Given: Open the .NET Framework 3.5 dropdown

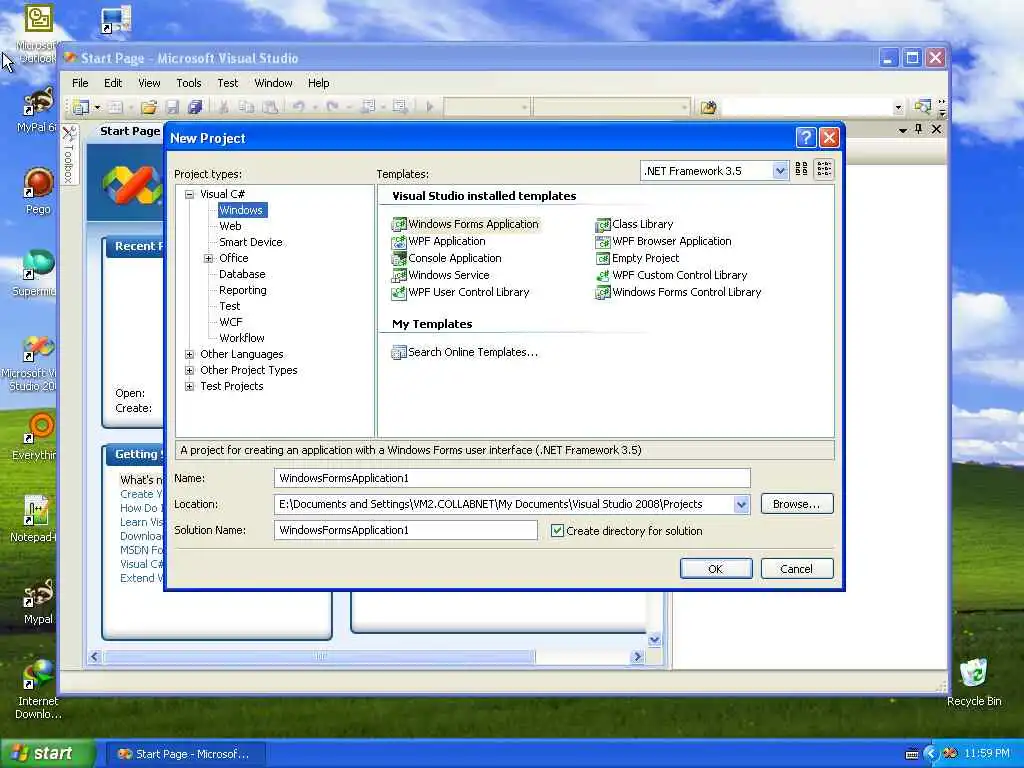Looking at the screenshot, I should [780, 171].
